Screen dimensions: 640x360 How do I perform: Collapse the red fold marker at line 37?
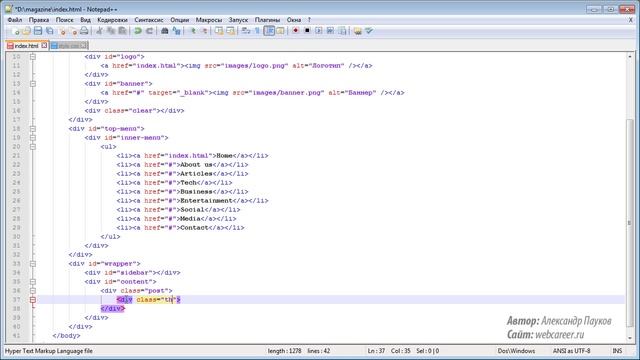(x=33, y=300)
